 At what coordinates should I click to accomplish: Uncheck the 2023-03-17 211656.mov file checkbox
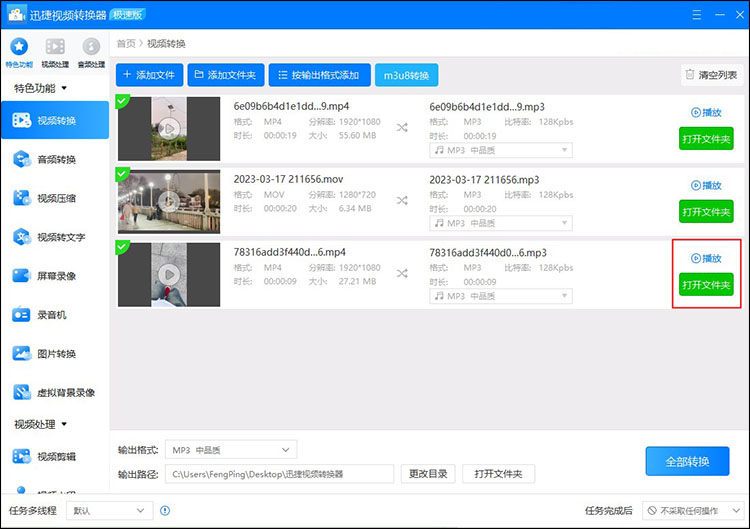pyautogui.click(x=121, y=174)
